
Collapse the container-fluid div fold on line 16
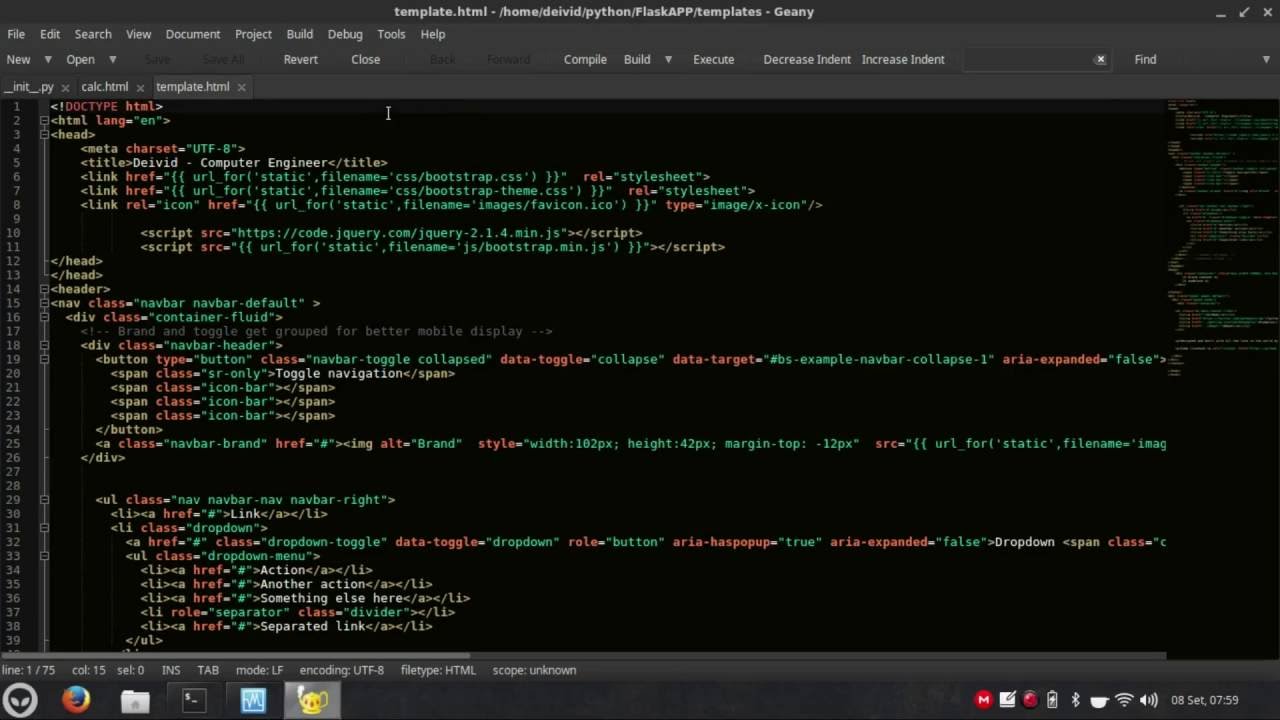(44, 317)
